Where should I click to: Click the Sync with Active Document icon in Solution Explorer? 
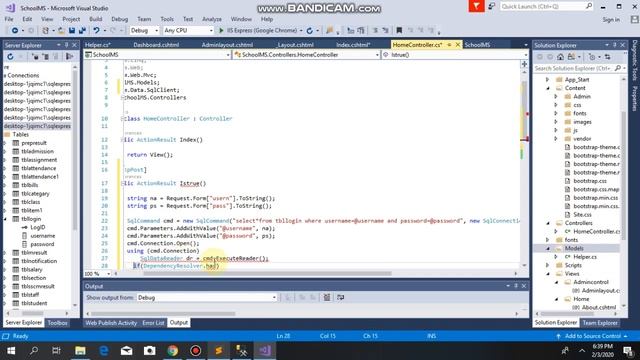[608, 57]
